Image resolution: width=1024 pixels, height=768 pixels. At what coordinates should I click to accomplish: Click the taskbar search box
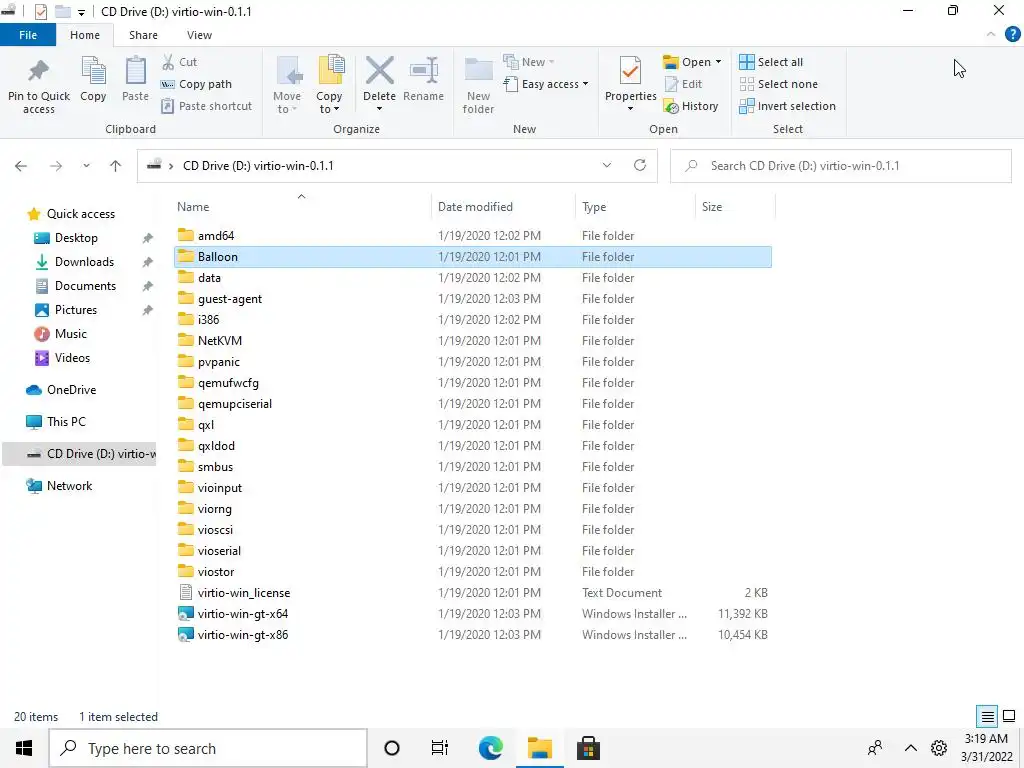[x=208, y=748]
